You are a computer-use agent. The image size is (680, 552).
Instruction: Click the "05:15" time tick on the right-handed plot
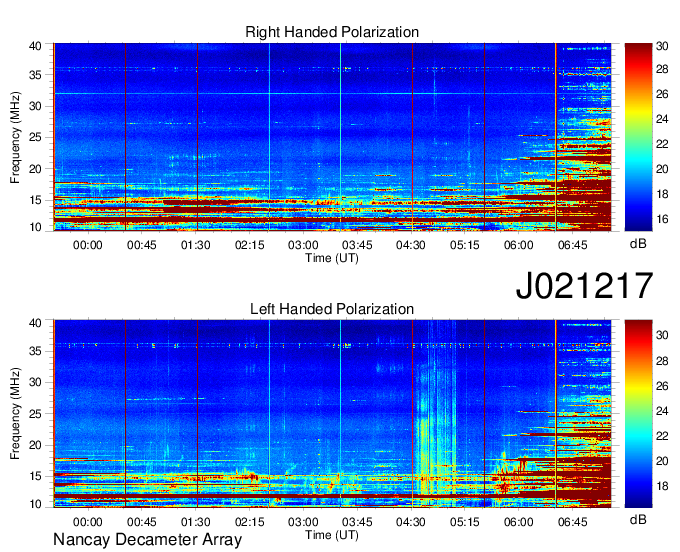coord(465,245)
